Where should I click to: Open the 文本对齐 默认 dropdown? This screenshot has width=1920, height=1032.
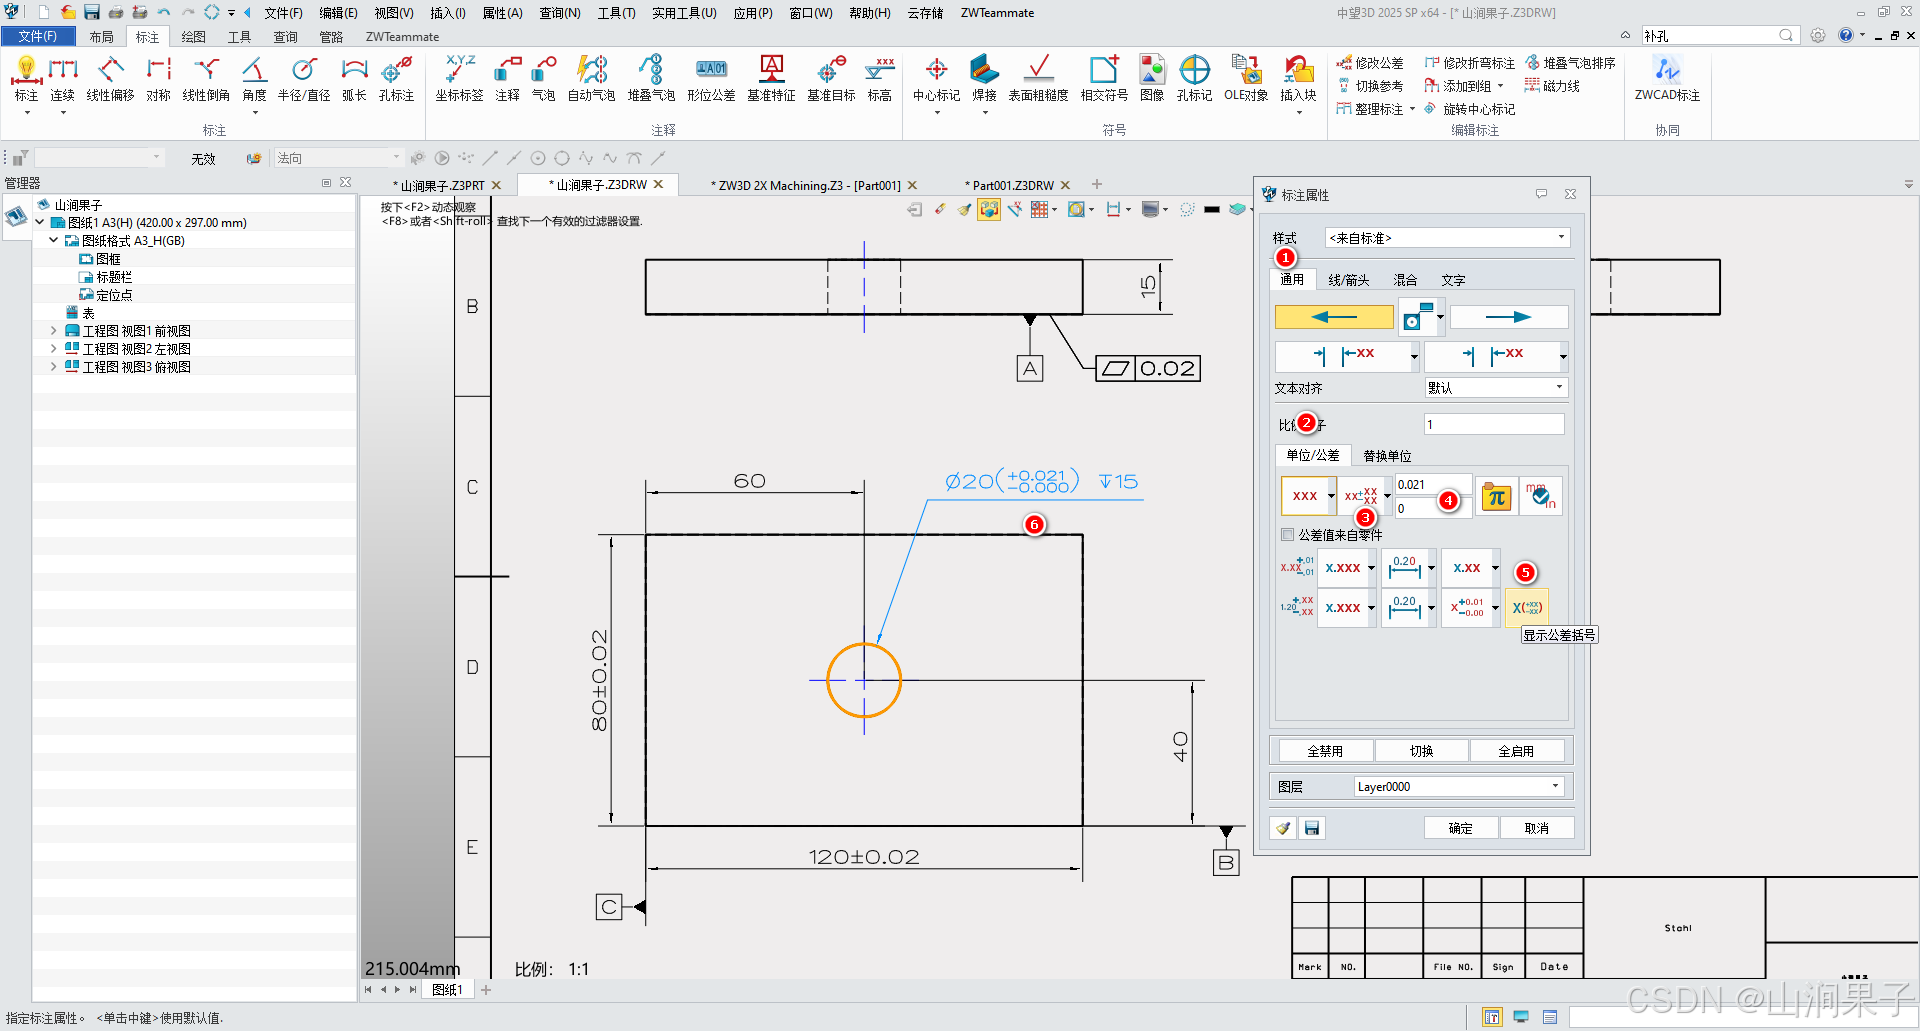pos(1496,388)
